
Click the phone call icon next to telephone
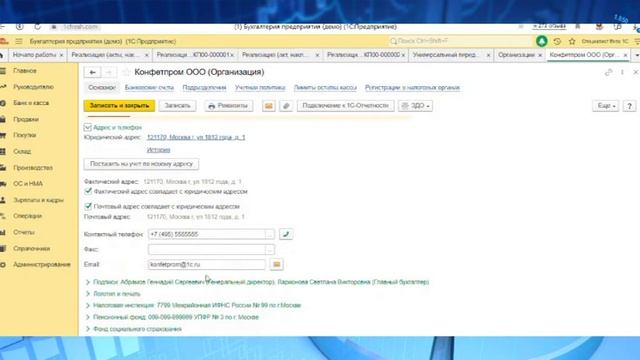coord(286,234)
